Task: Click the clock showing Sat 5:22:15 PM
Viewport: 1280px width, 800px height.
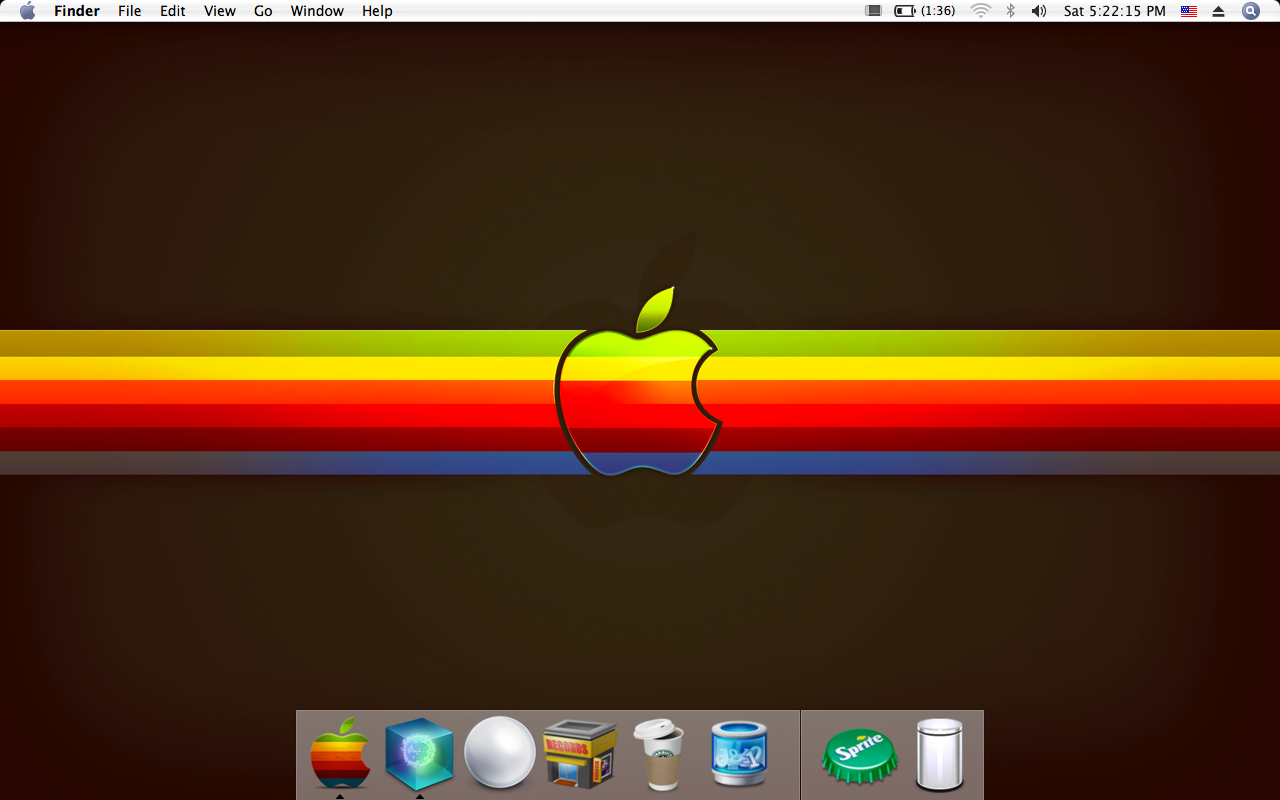Action: click(1115, 11)
